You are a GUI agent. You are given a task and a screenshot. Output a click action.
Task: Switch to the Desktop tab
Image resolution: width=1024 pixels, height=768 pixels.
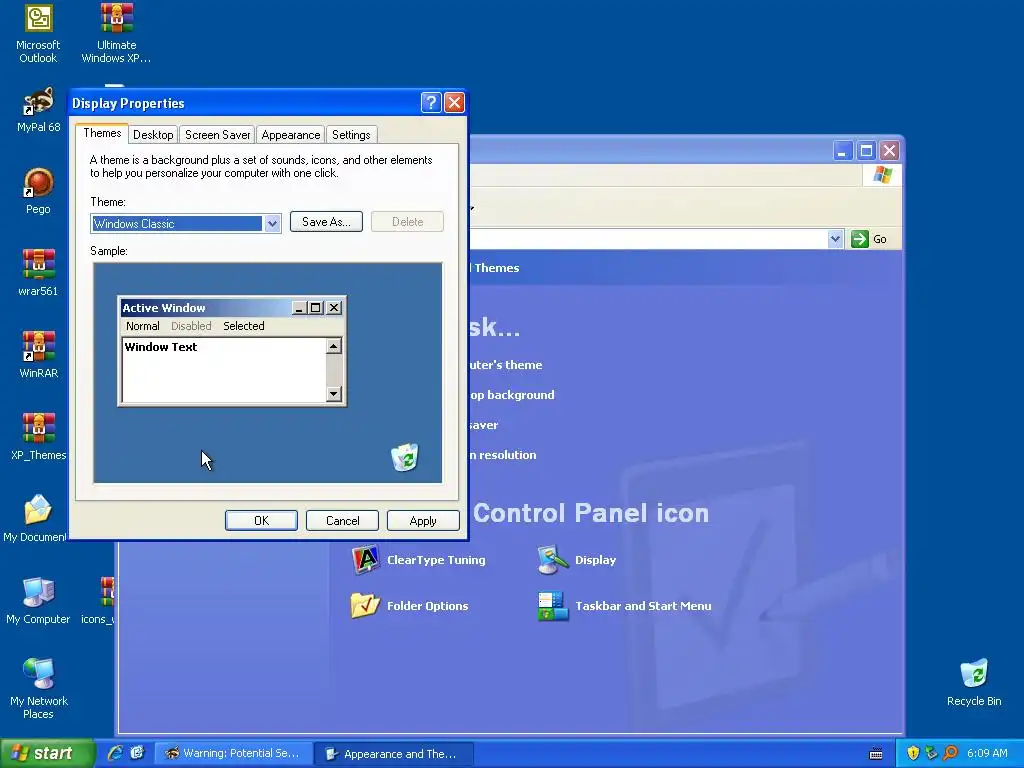pos(153,135)
